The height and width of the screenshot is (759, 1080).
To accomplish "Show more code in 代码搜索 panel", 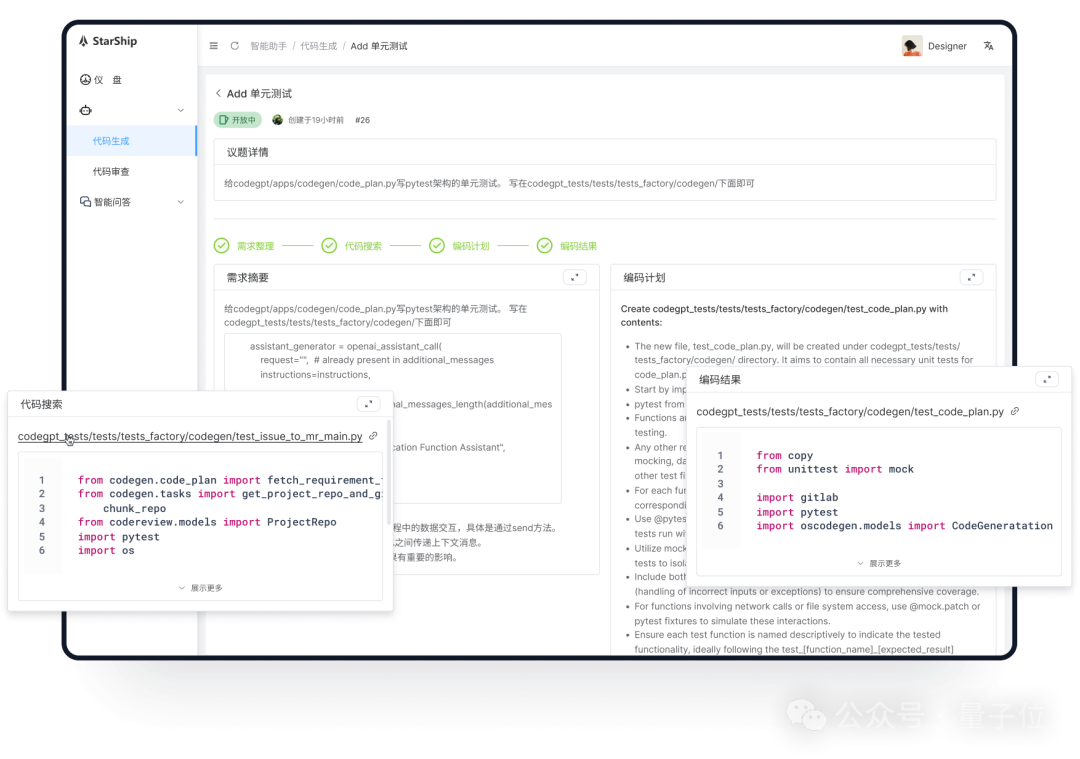I will pos(201,588).
